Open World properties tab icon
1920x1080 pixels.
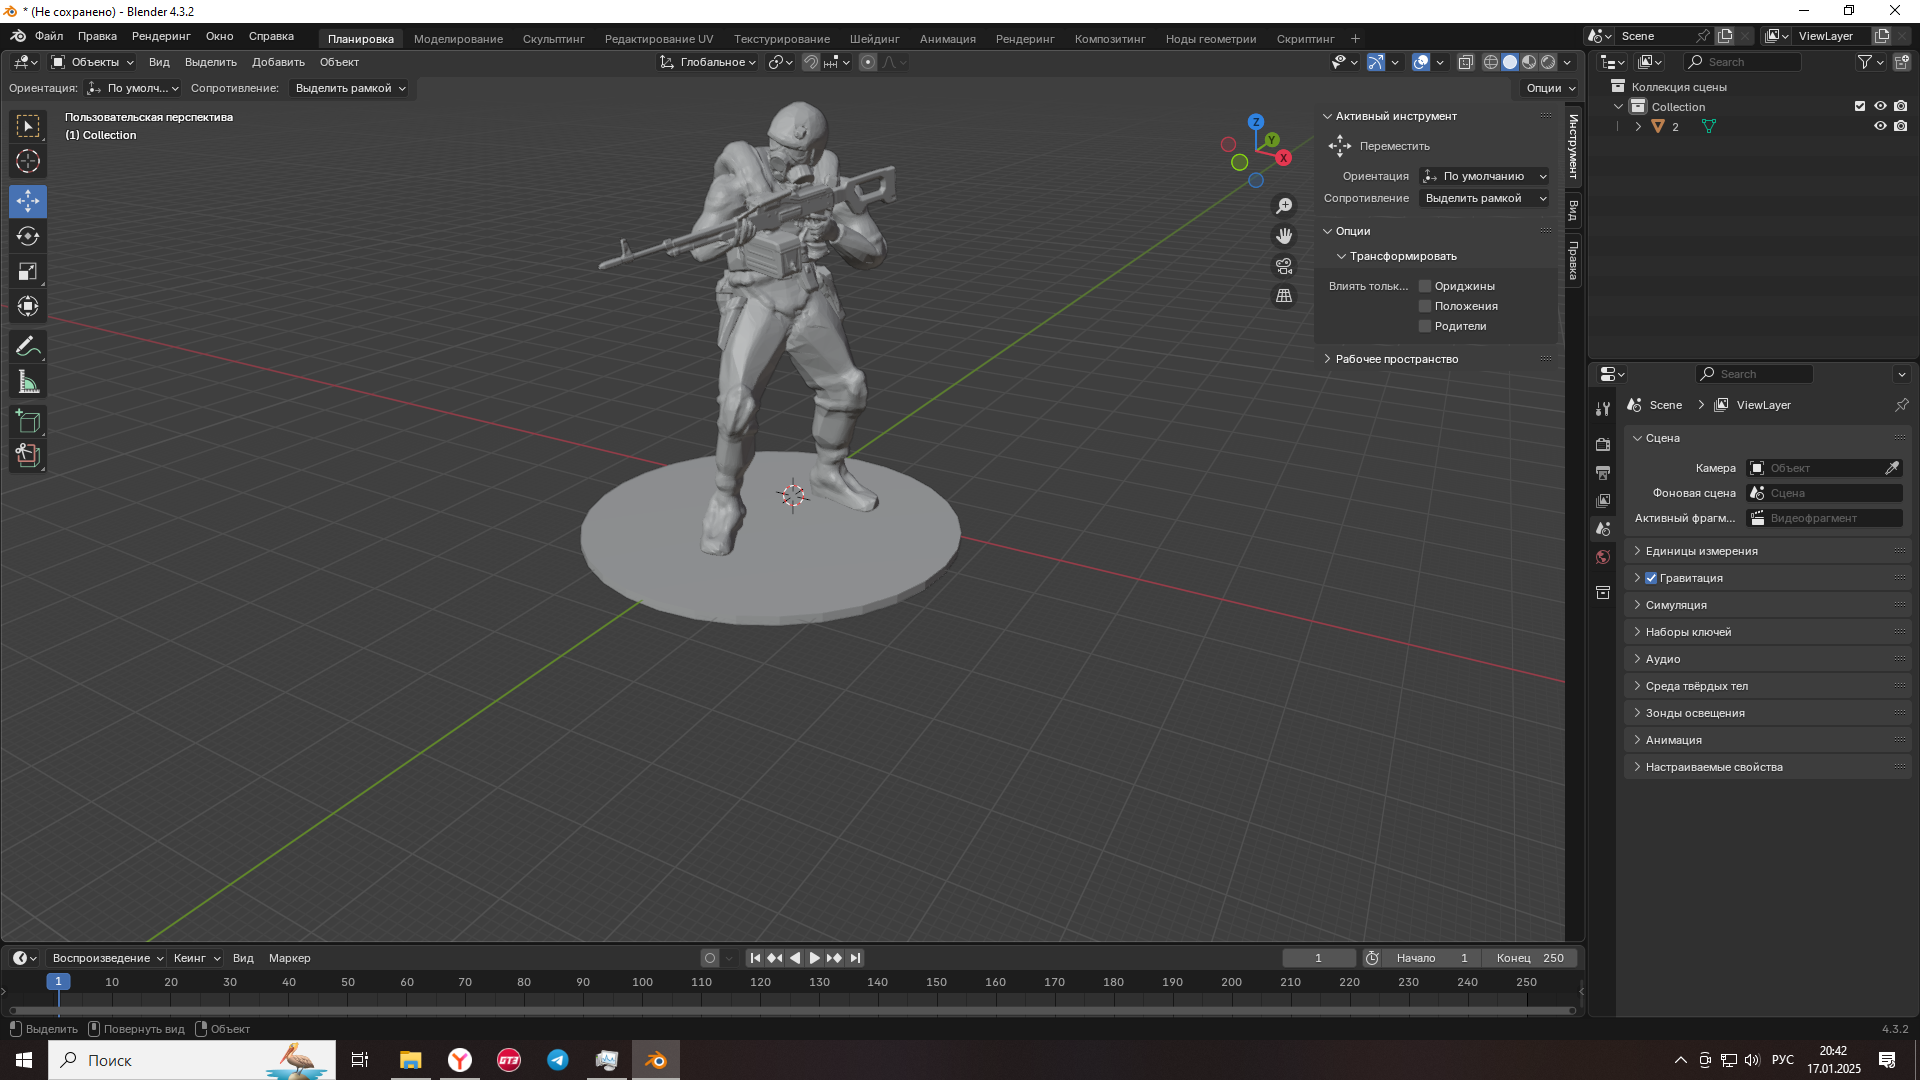(1603, 557)
